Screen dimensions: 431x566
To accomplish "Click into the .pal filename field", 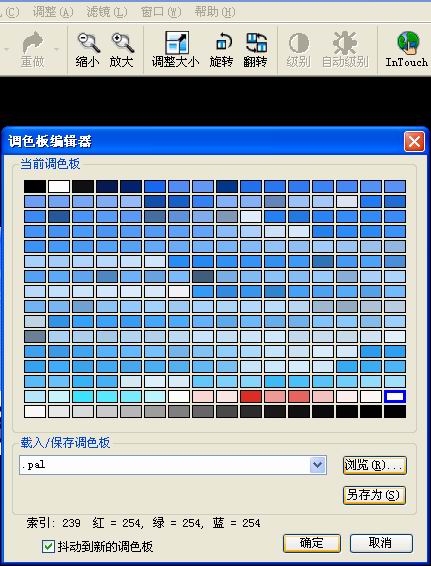I will [x=165, y=465].
